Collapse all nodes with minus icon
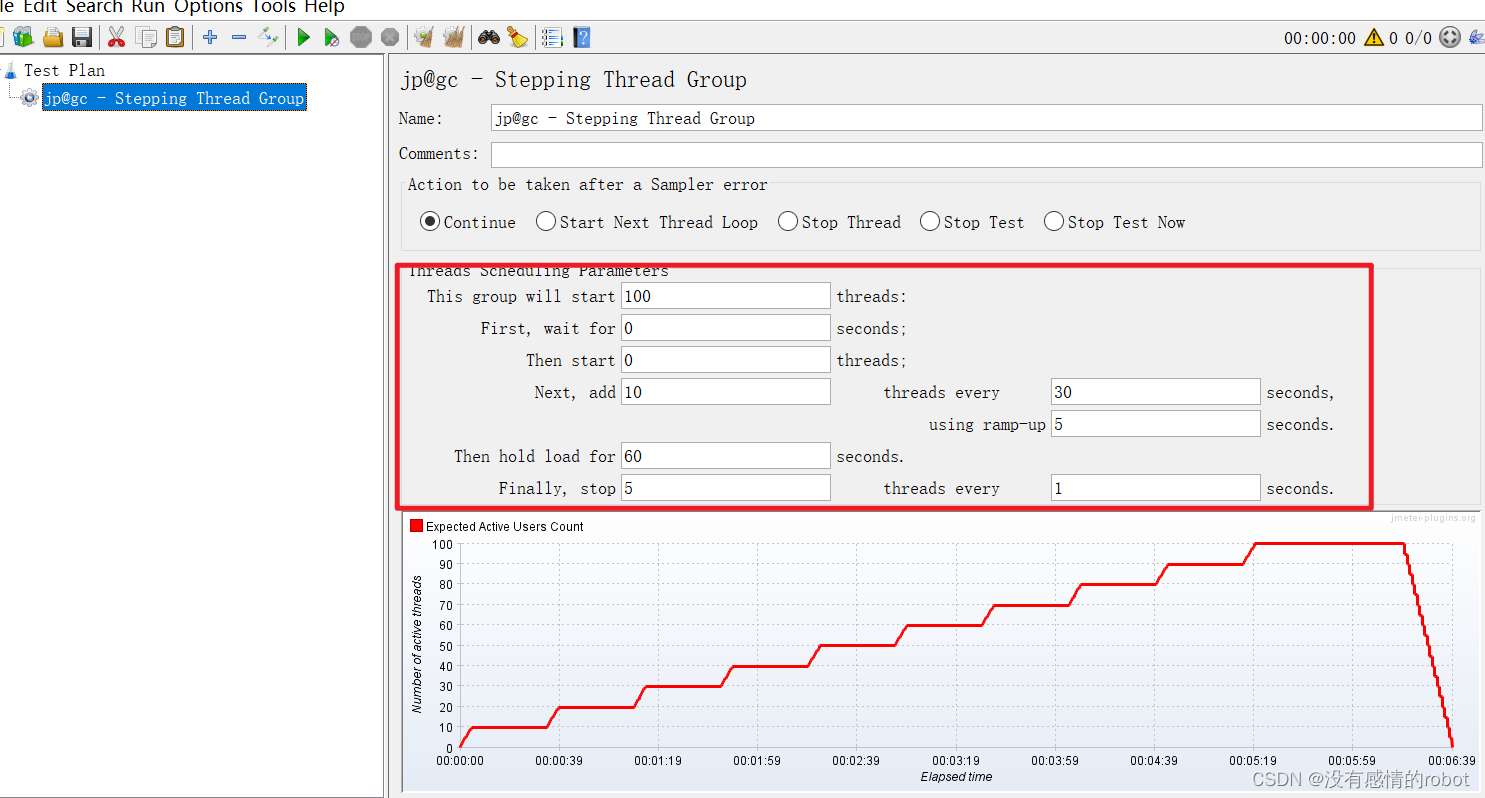The width and height of the screenshot is (1485, 798). point(239,37)
